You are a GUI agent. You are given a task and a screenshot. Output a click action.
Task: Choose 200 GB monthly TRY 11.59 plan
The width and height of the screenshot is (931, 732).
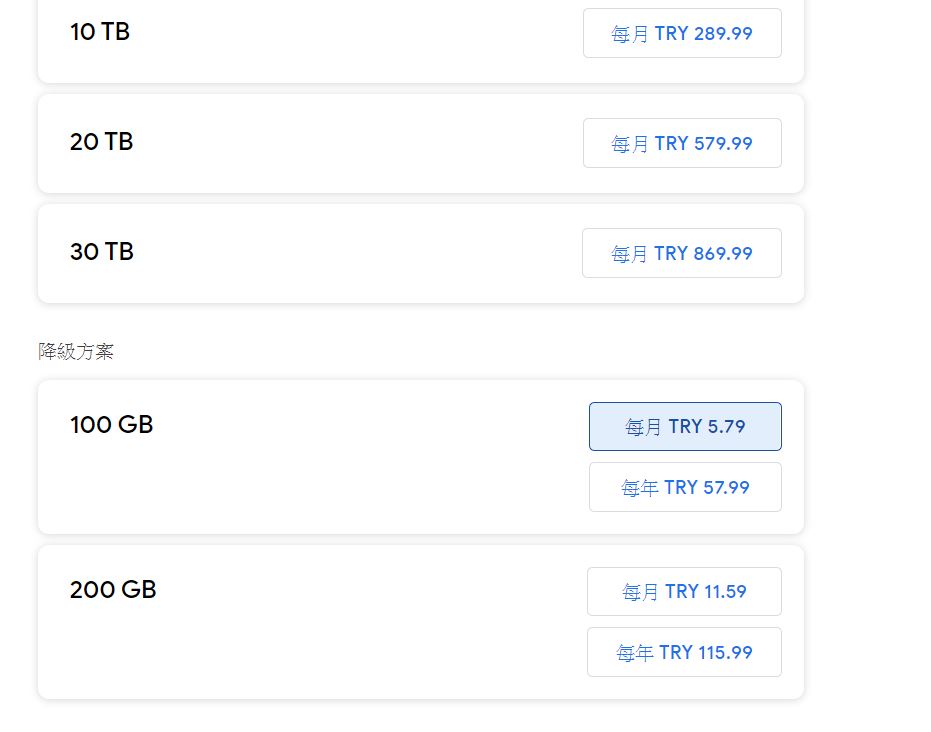[x=684, y=592]
